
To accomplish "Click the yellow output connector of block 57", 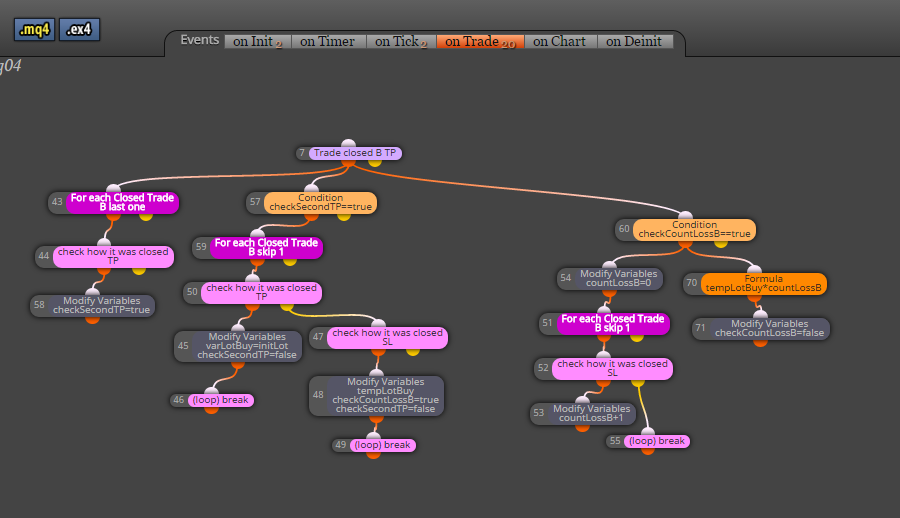I will tap(344, 216).
